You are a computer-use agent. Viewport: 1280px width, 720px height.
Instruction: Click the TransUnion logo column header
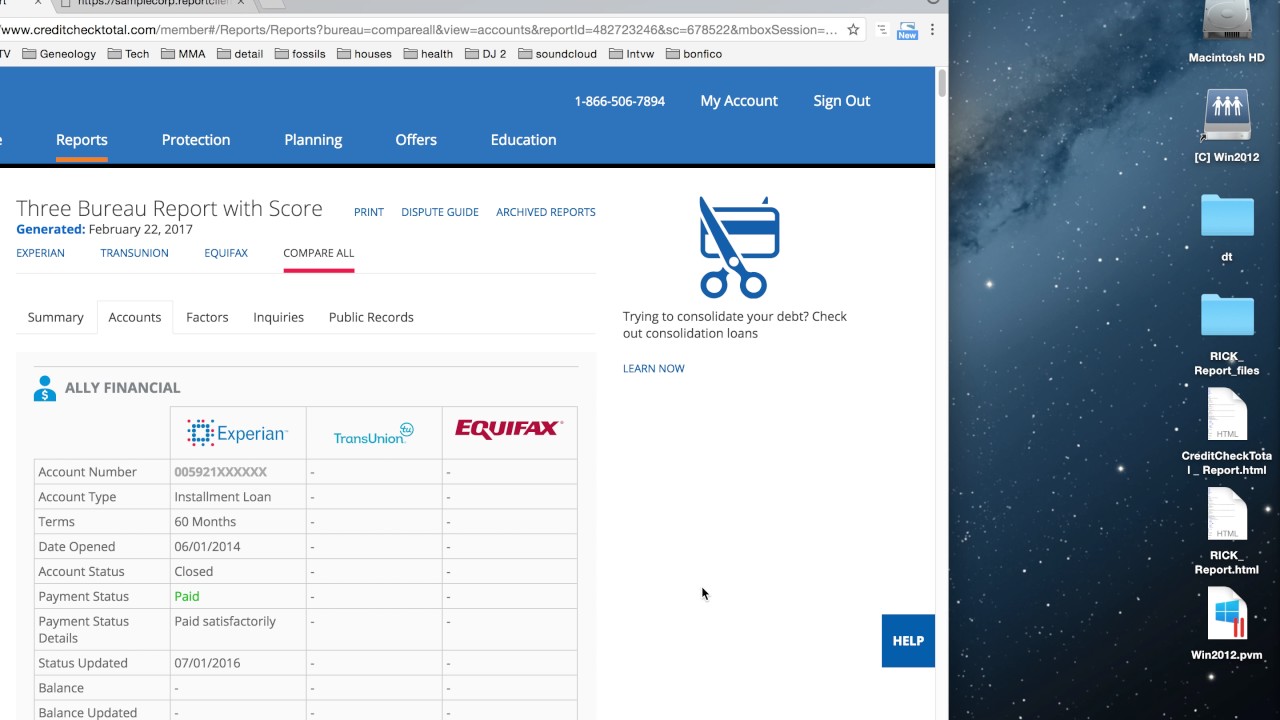(373, 434)
